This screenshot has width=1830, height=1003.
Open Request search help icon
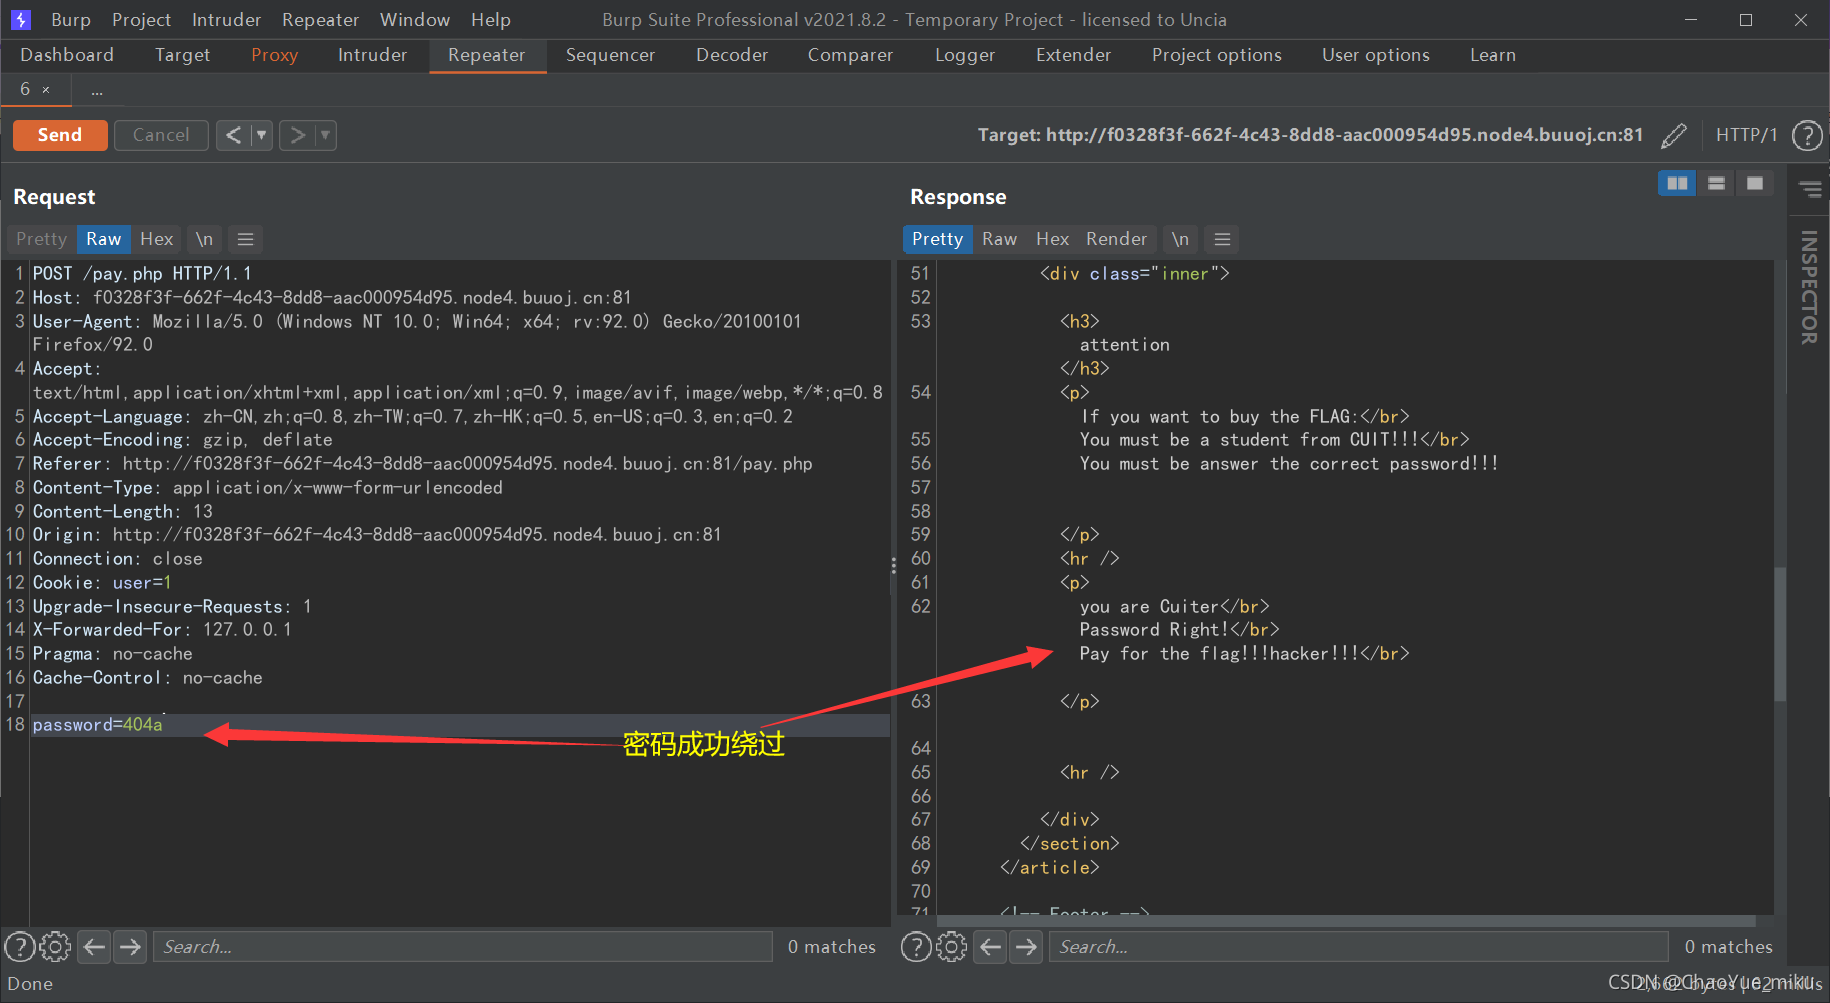click(20, 946)
